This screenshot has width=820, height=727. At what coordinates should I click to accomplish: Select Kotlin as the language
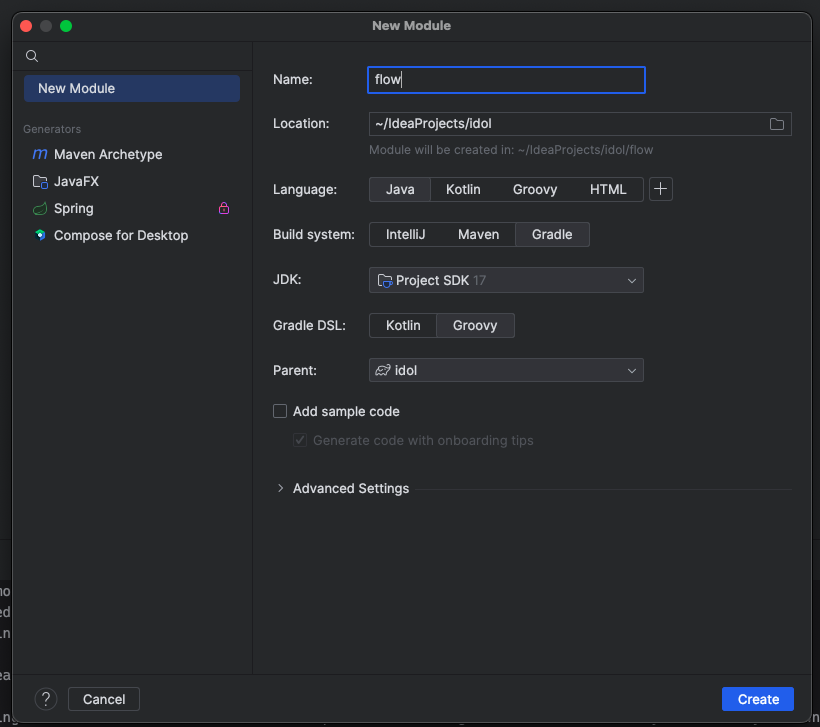point(463,189)
